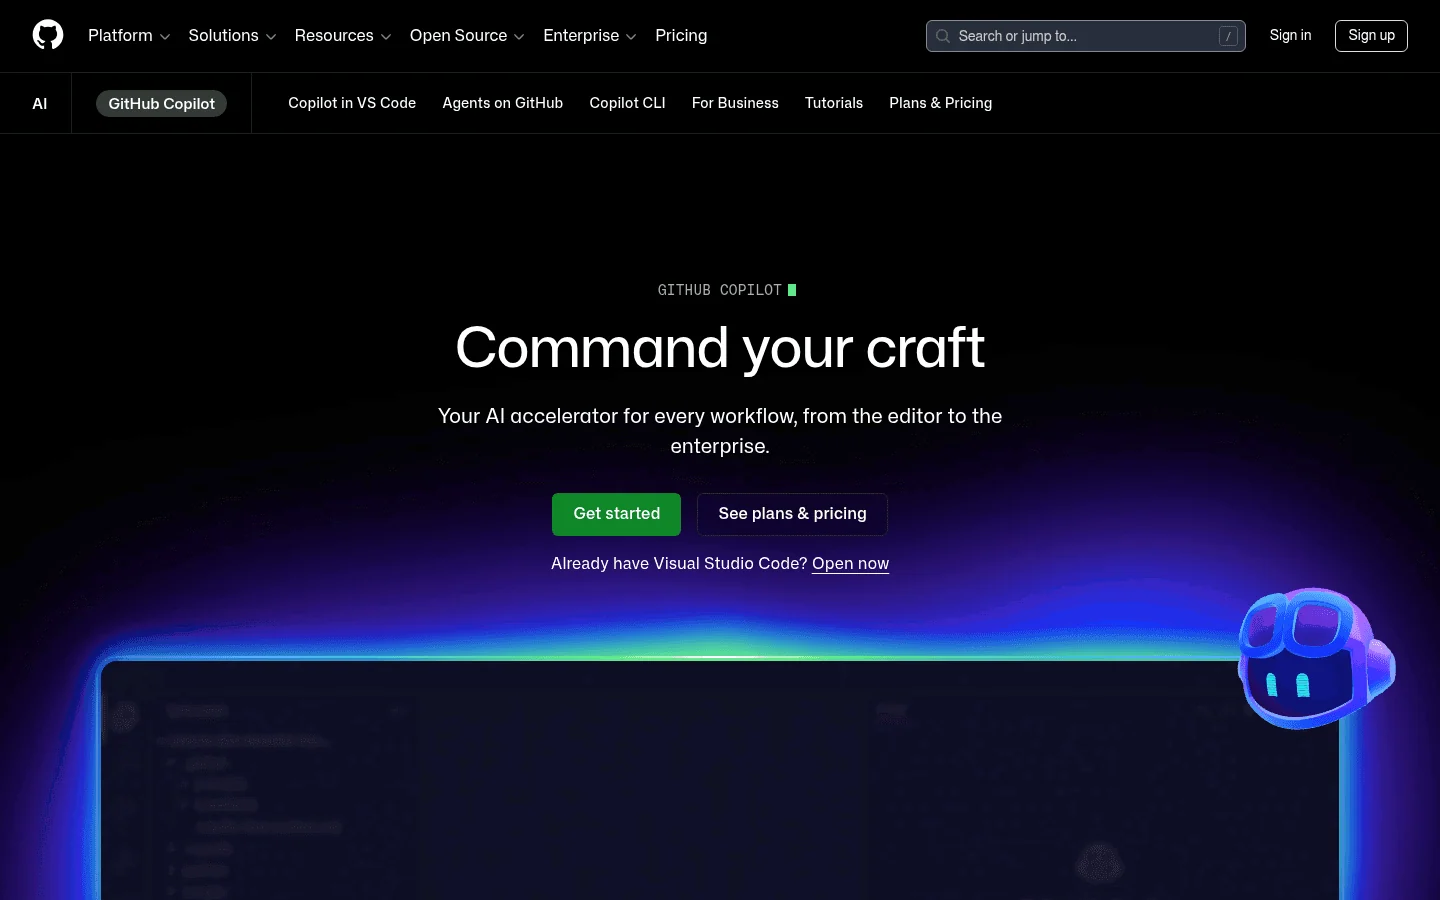Click the Open now link
The image size is (1440, 900).
pyautogui.click(x=850, y=564)
